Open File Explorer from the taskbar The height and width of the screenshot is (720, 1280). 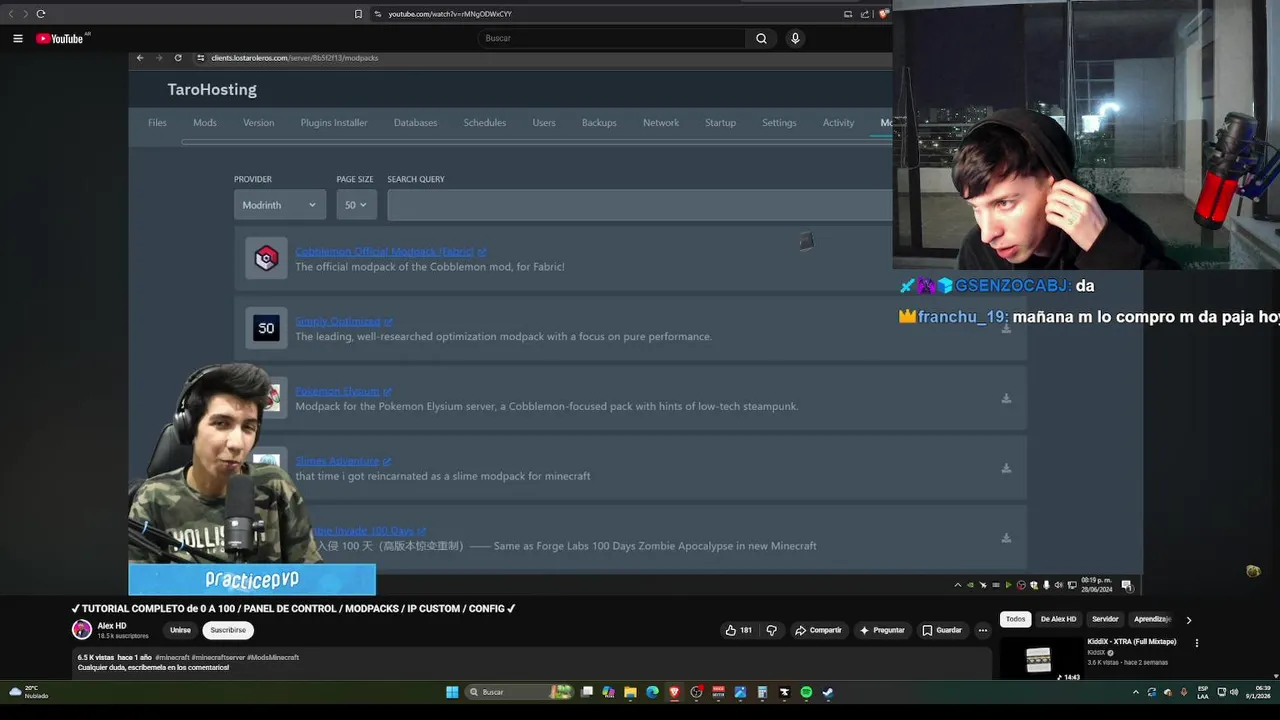click(x=630, y=692)
